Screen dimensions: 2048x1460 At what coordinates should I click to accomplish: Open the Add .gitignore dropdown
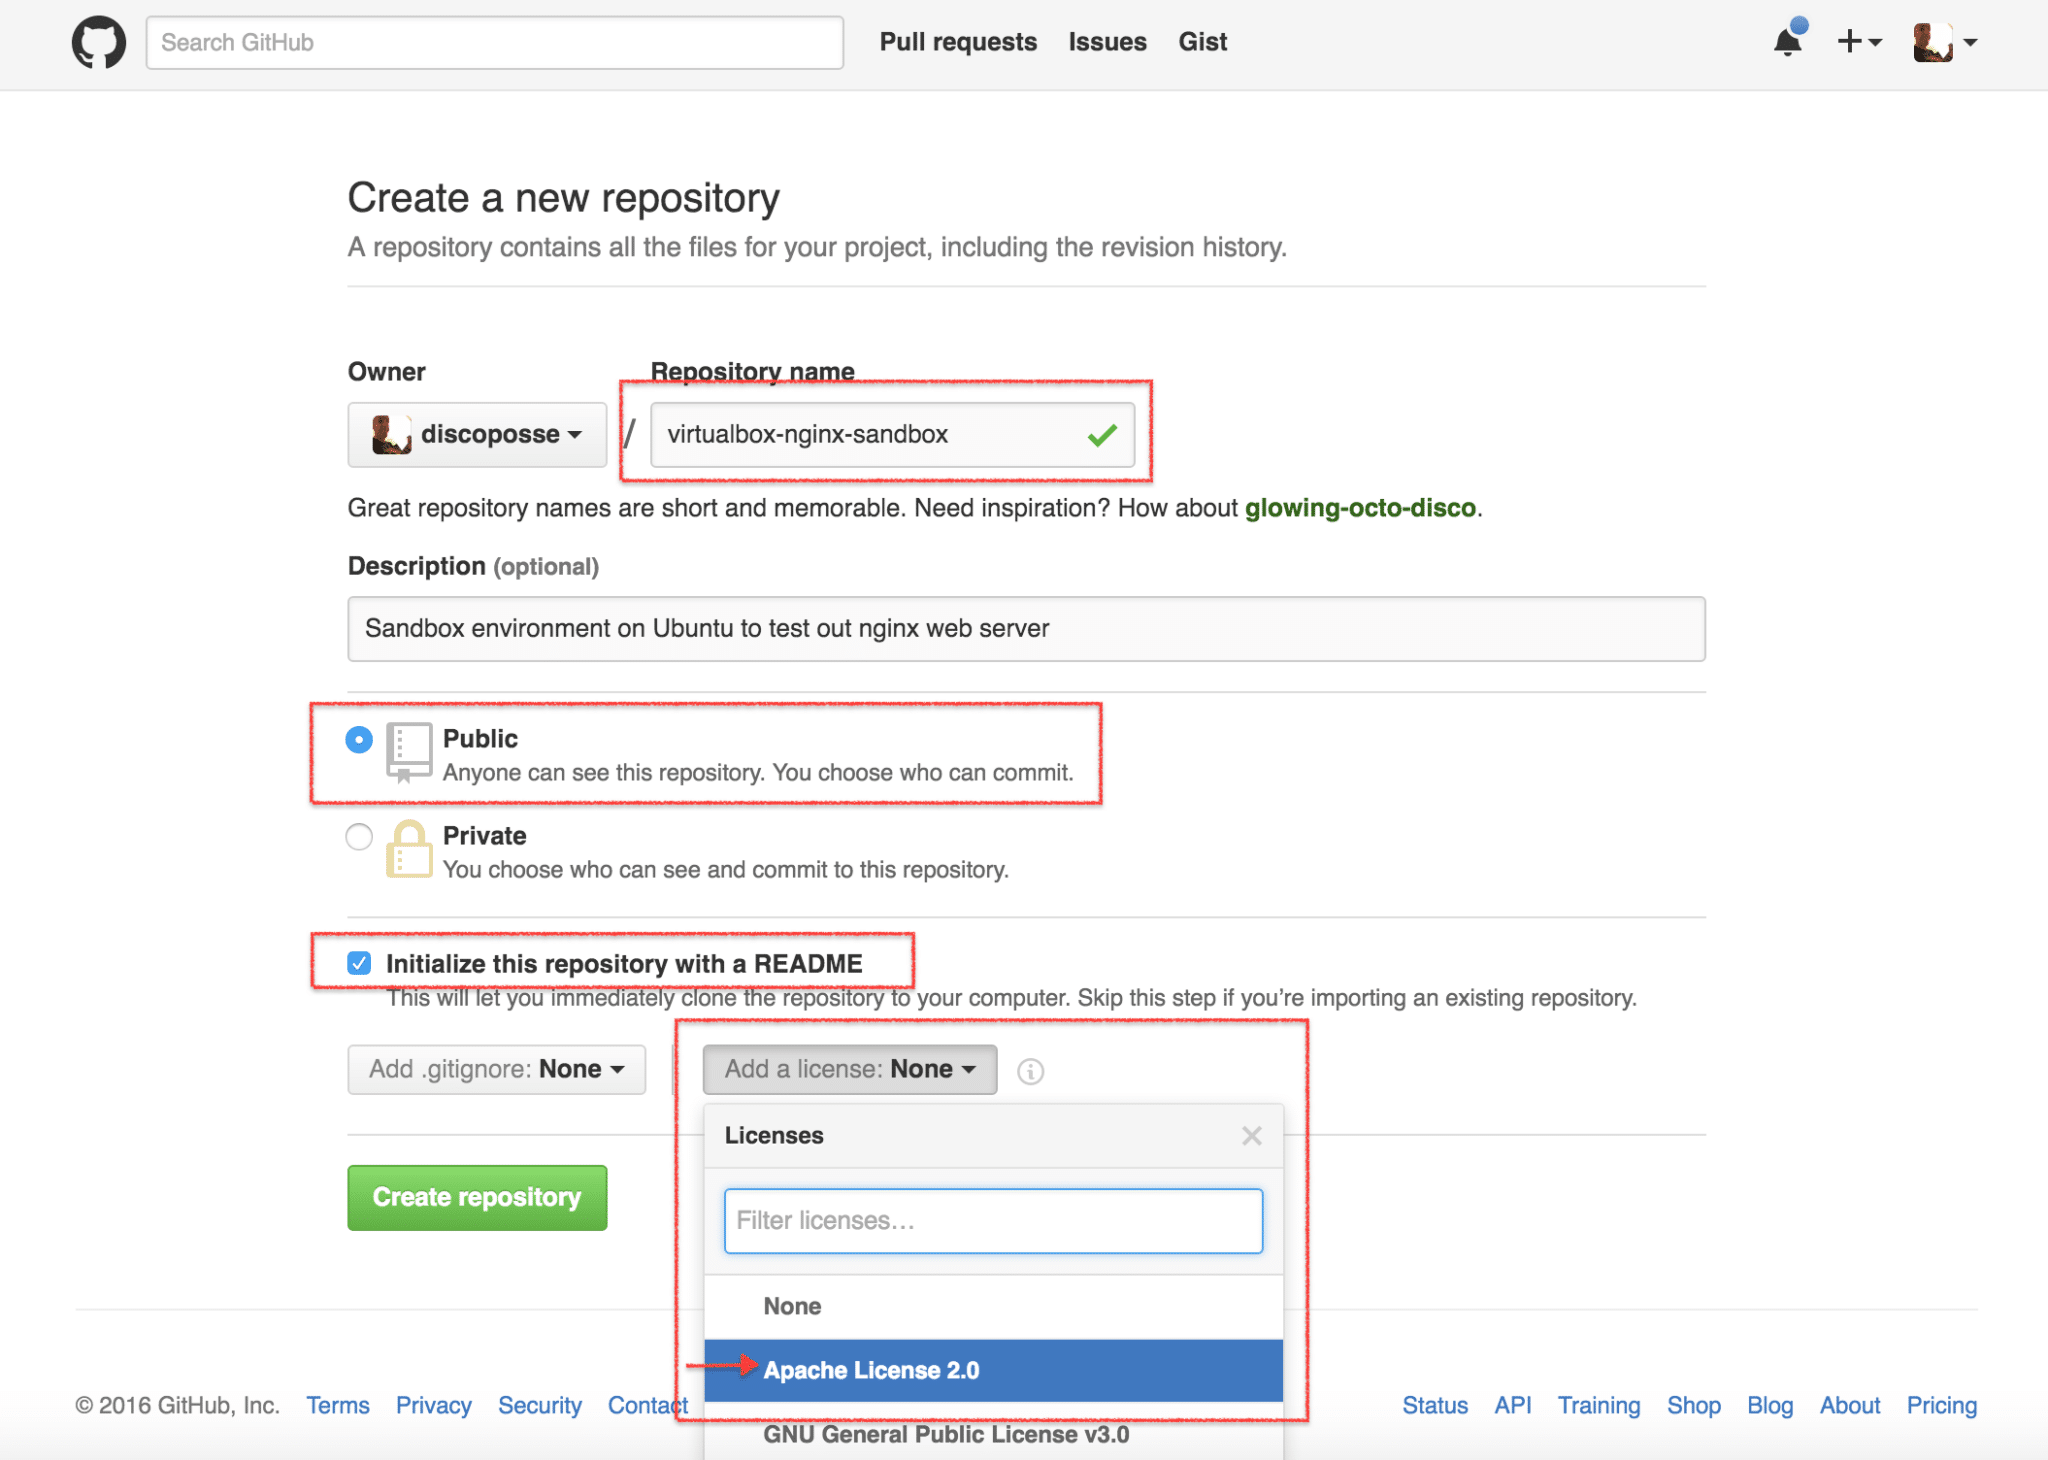[496, 1070]
